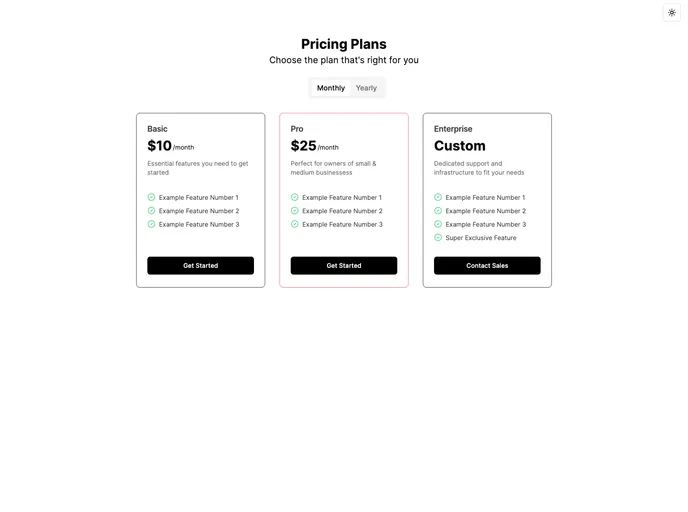Viewport: 688px width, 512px height.
Task: Click the Basic plan Feature Number 1 check icon
Action: 152,197
